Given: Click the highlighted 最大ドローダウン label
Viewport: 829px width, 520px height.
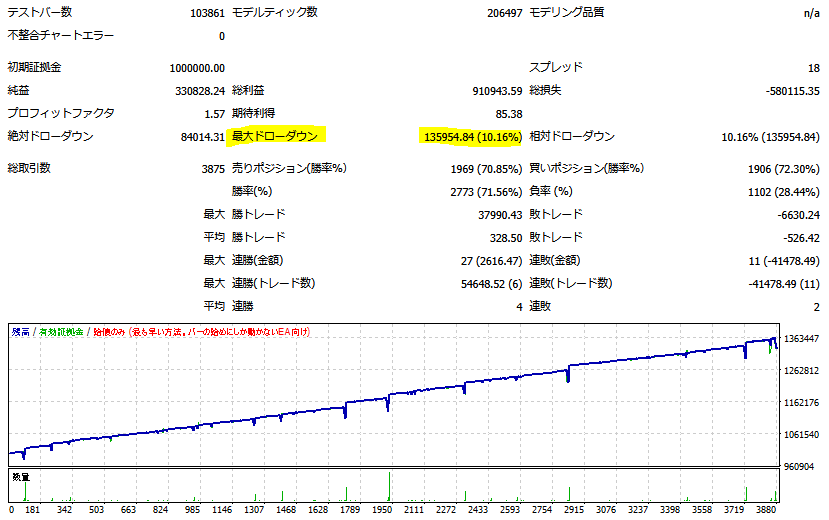Looking at the screenshot, I should tap(275, 137).
